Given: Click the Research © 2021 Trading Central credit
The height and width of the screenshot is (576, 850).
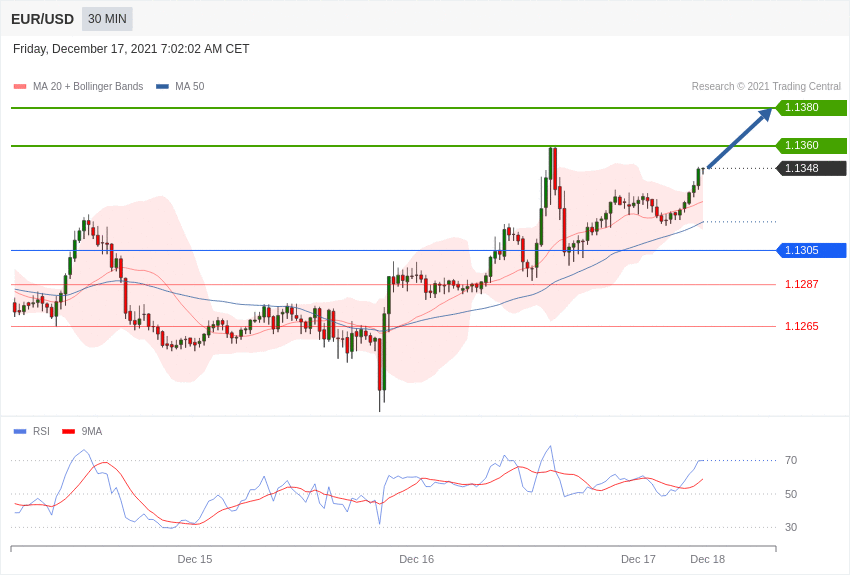Looking at the screenshot, I should (x=766, y=86).
